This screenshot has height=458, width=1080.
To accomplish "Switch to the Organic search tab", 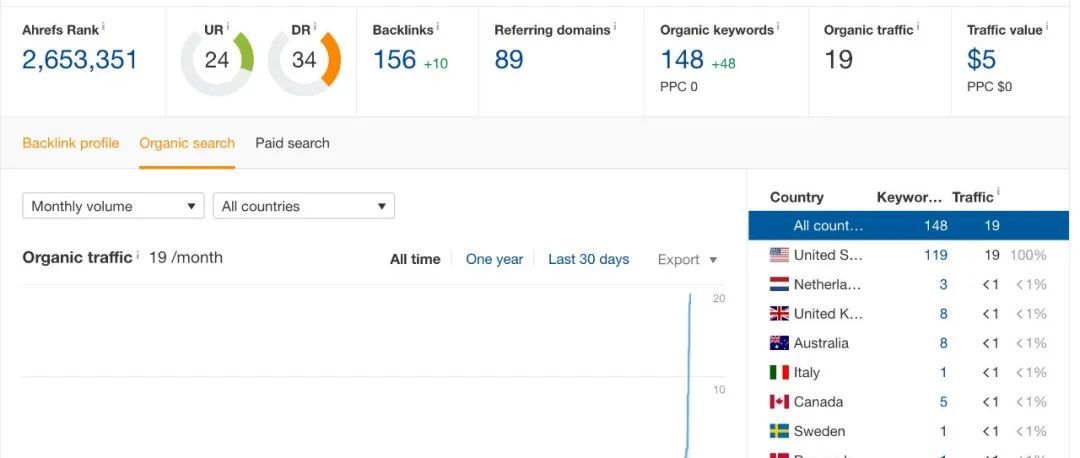I will 187,143.
